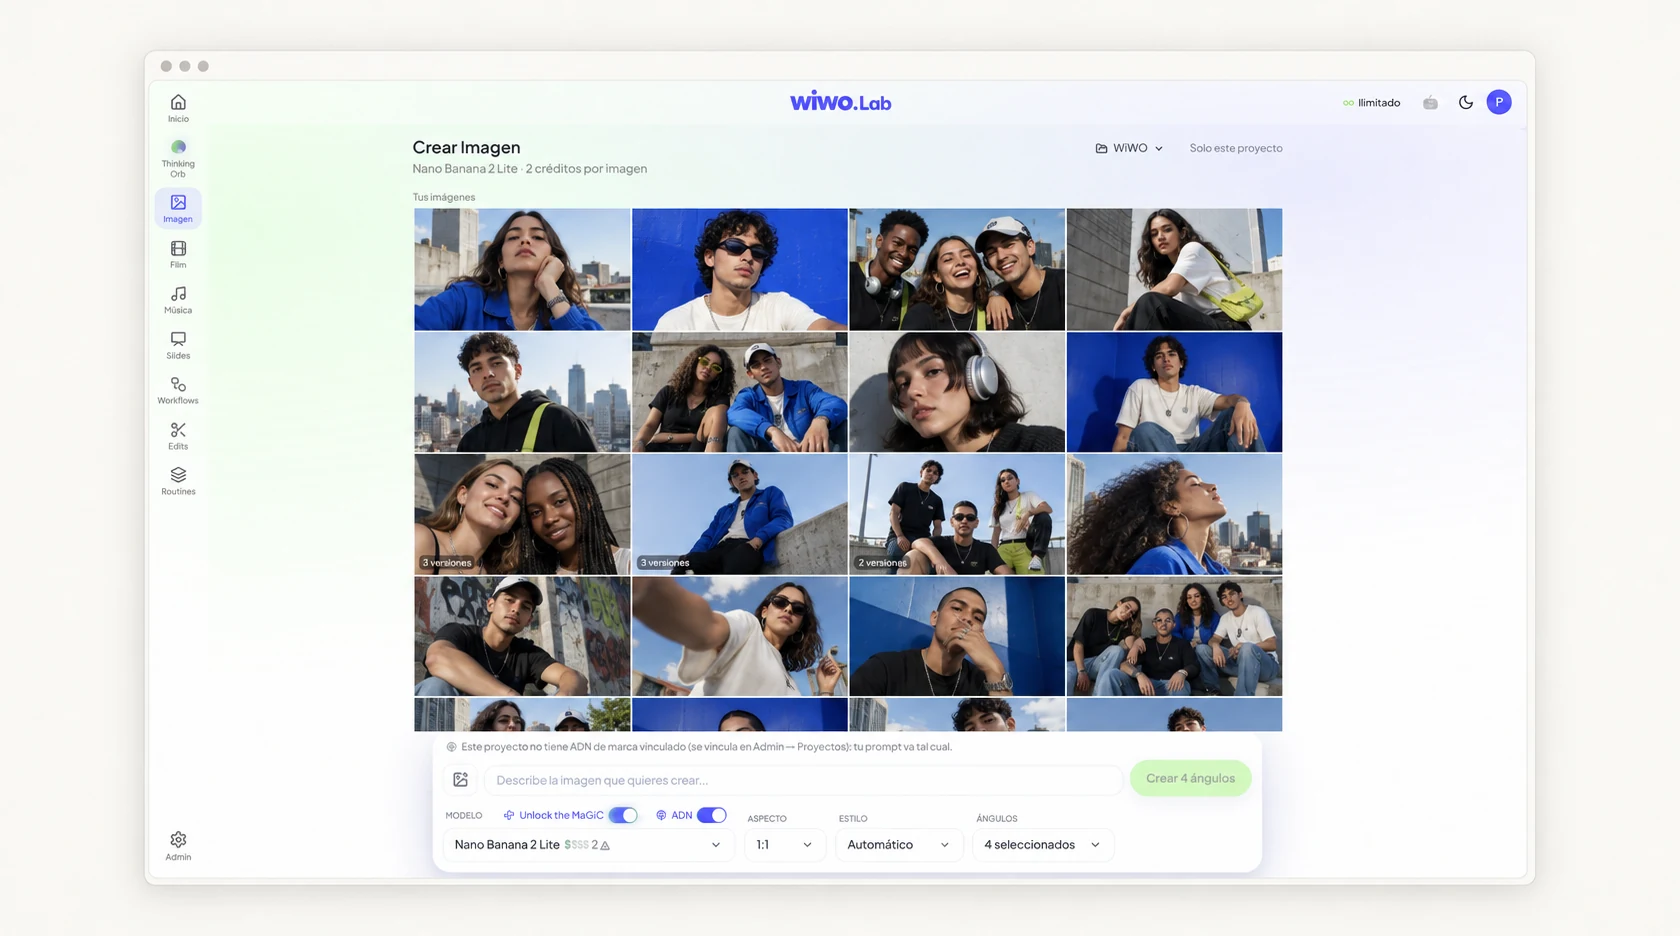1680x936 pixels.
Task: Click the gray robot icon in header
Action: pos(1431,103)
